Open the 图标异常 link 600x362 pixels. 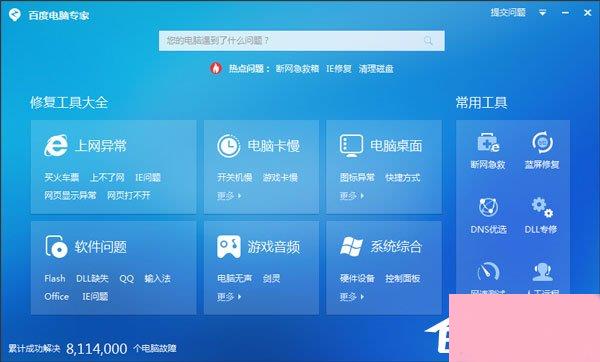(x=357, y=178)
